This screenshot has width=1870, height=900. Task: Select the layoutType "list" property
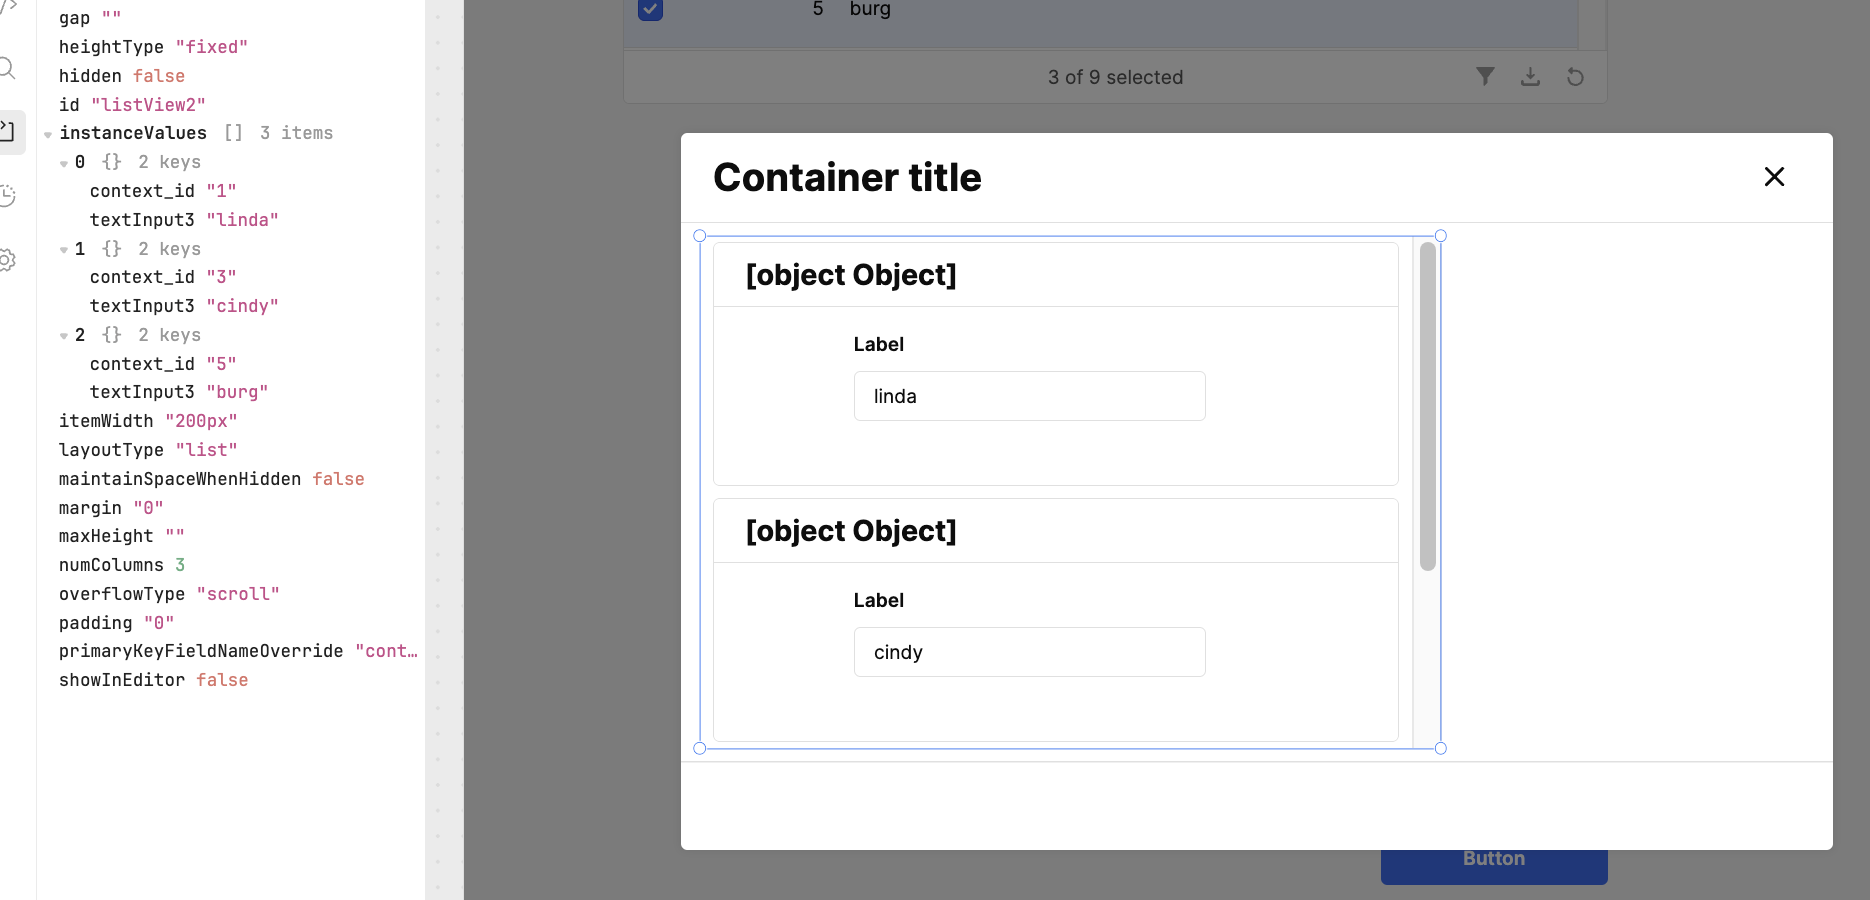(x=148, y=450)
